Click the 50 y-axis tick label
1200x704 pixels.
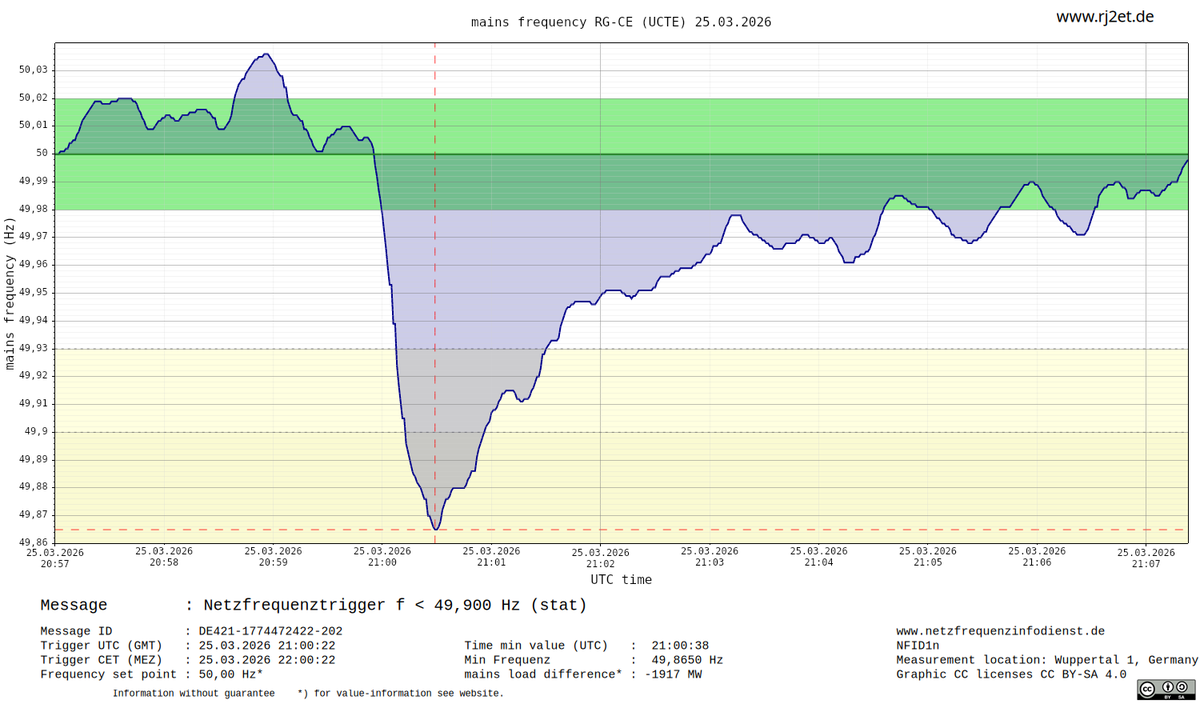42,153
